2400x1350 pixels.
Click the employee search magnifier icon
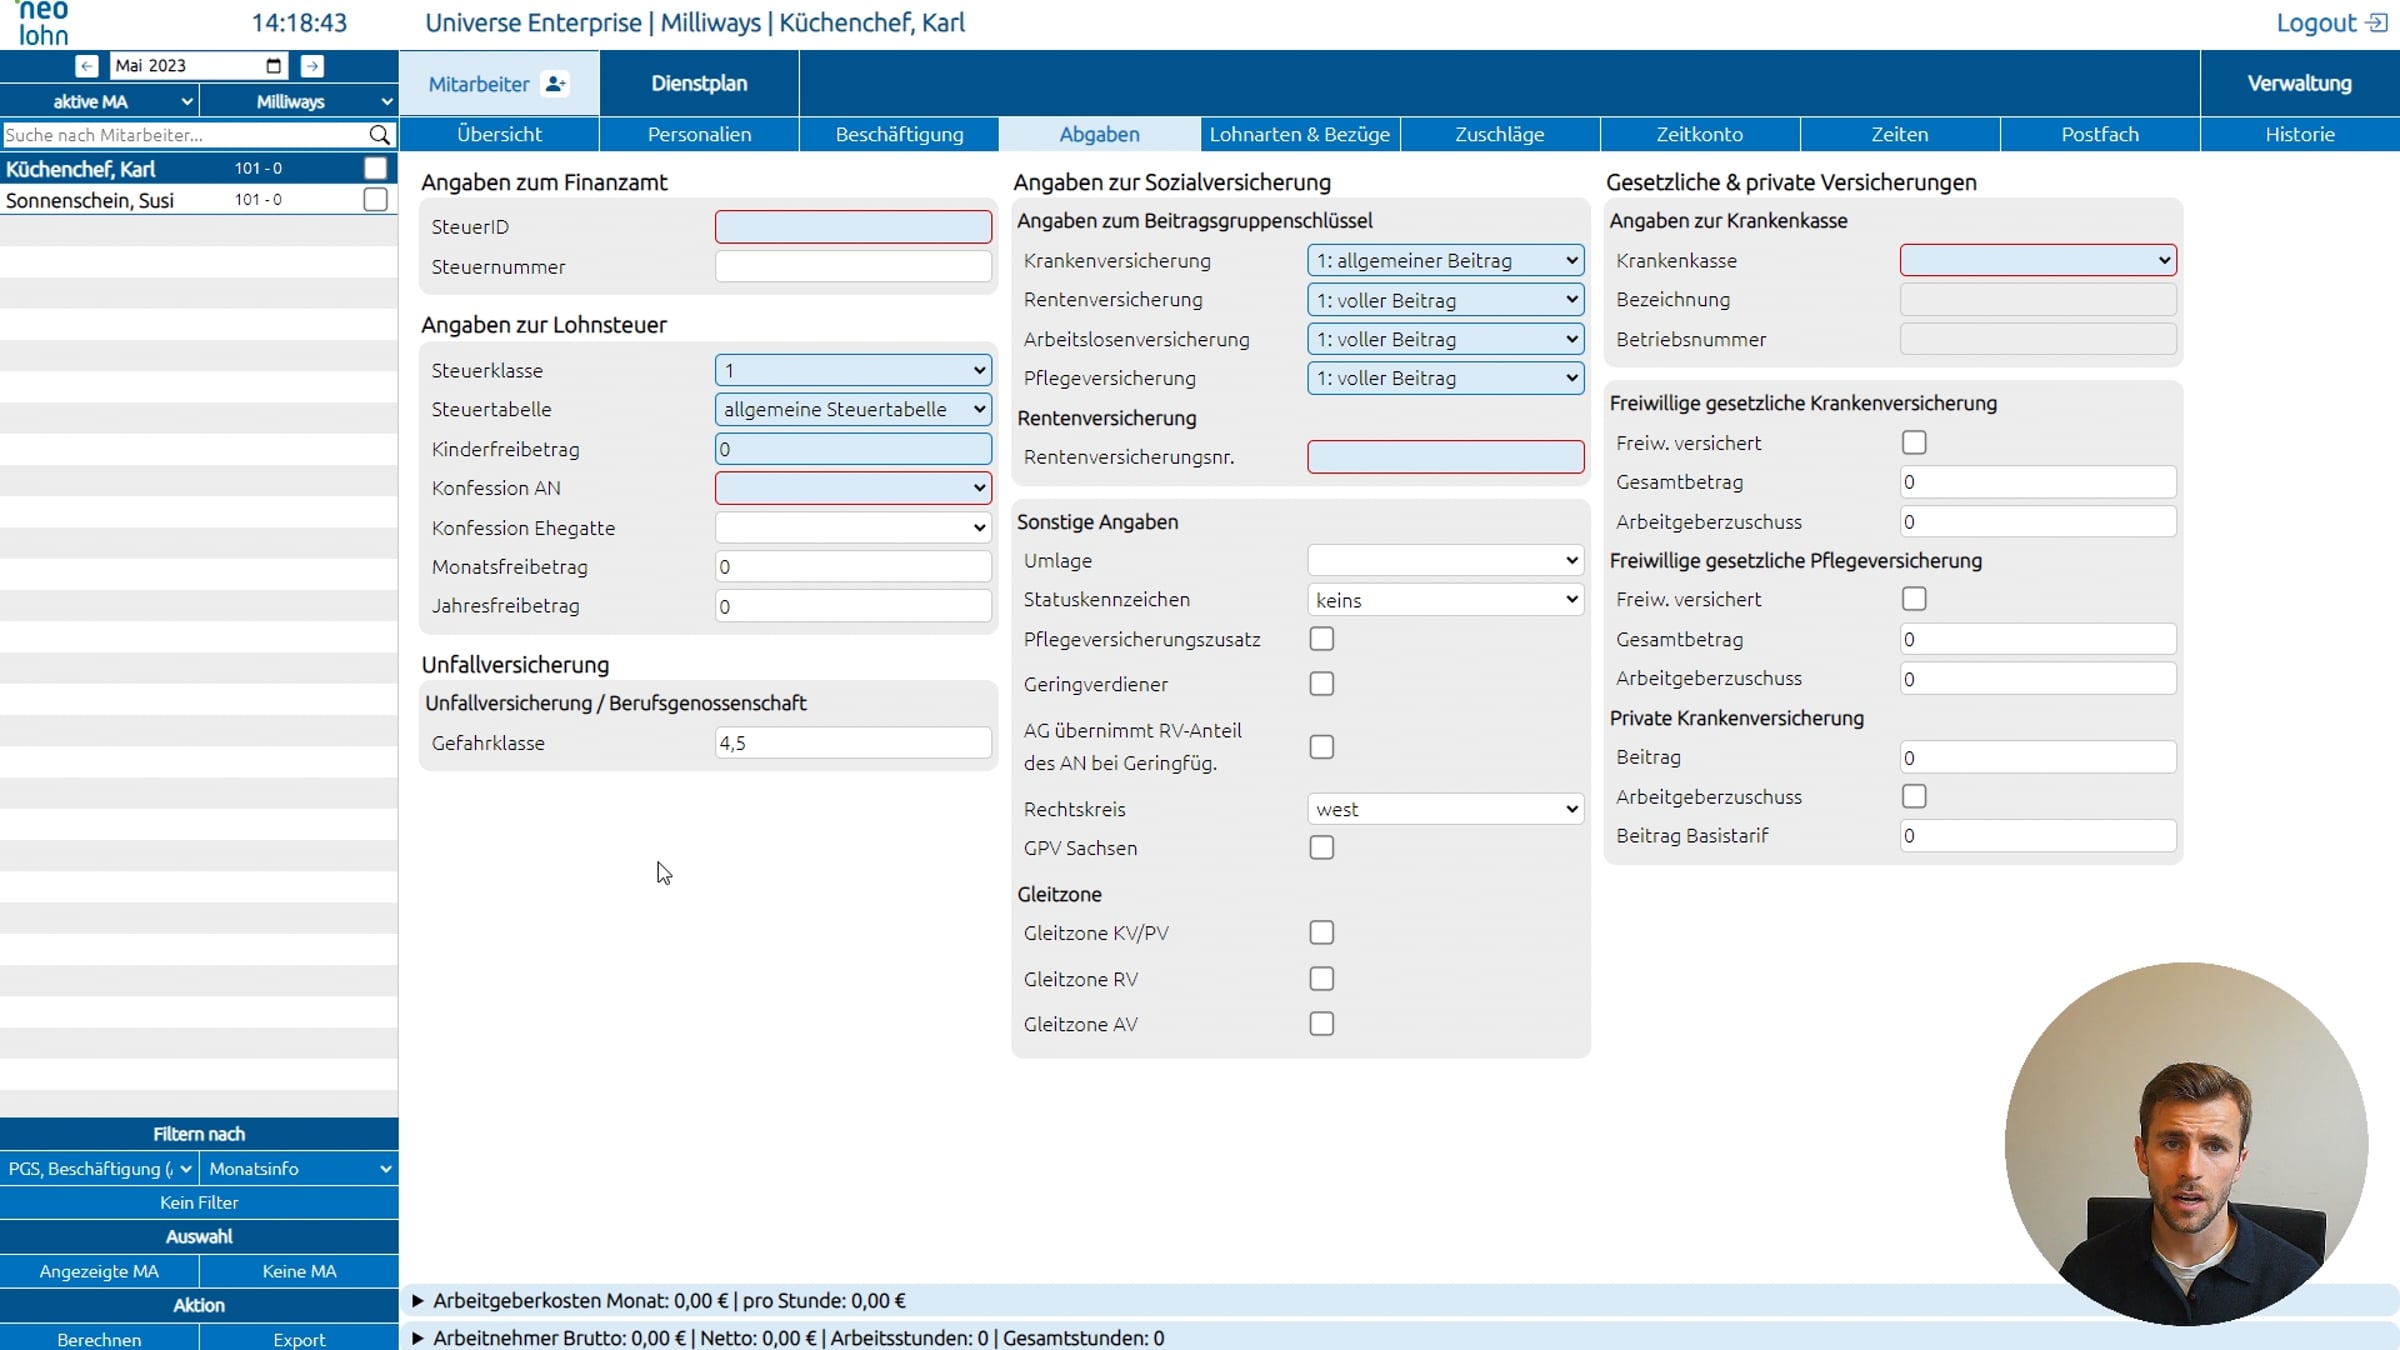(x=379, y=135)
